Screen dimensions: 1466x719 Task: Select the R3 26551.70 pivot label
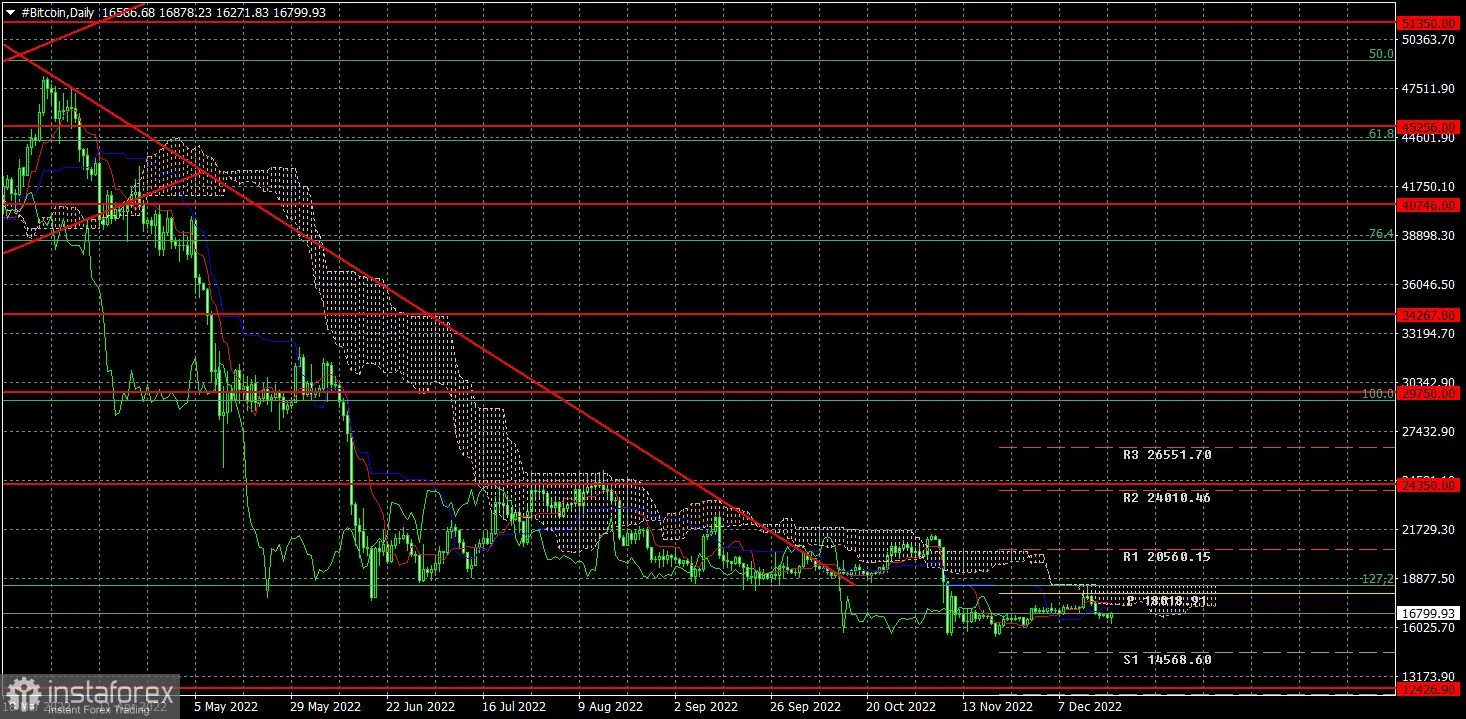[x=1167, y=454]
